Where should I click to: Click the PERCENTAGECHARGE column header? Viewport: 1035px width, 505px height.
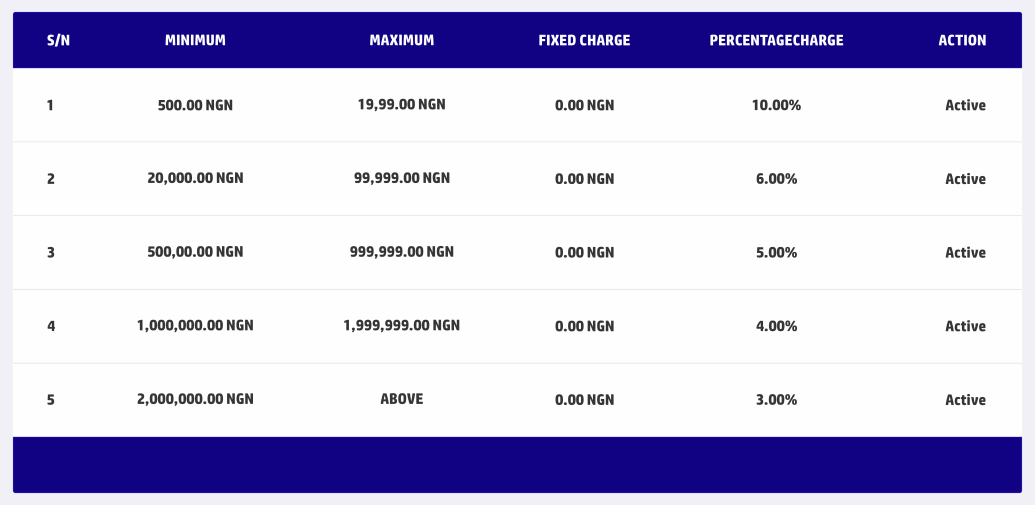(x=776, y=40)
